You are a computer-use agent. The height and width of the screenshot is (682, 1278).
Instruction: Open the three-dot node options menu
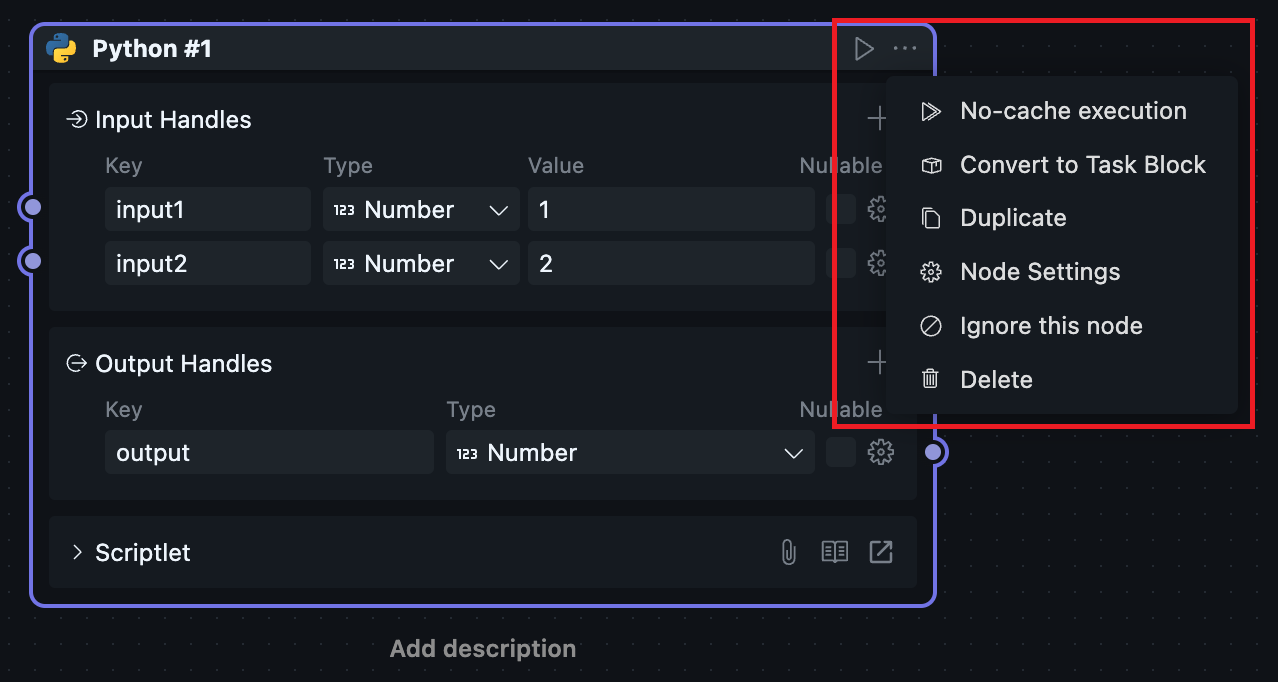pyautogui.click(x=905, y=49)
